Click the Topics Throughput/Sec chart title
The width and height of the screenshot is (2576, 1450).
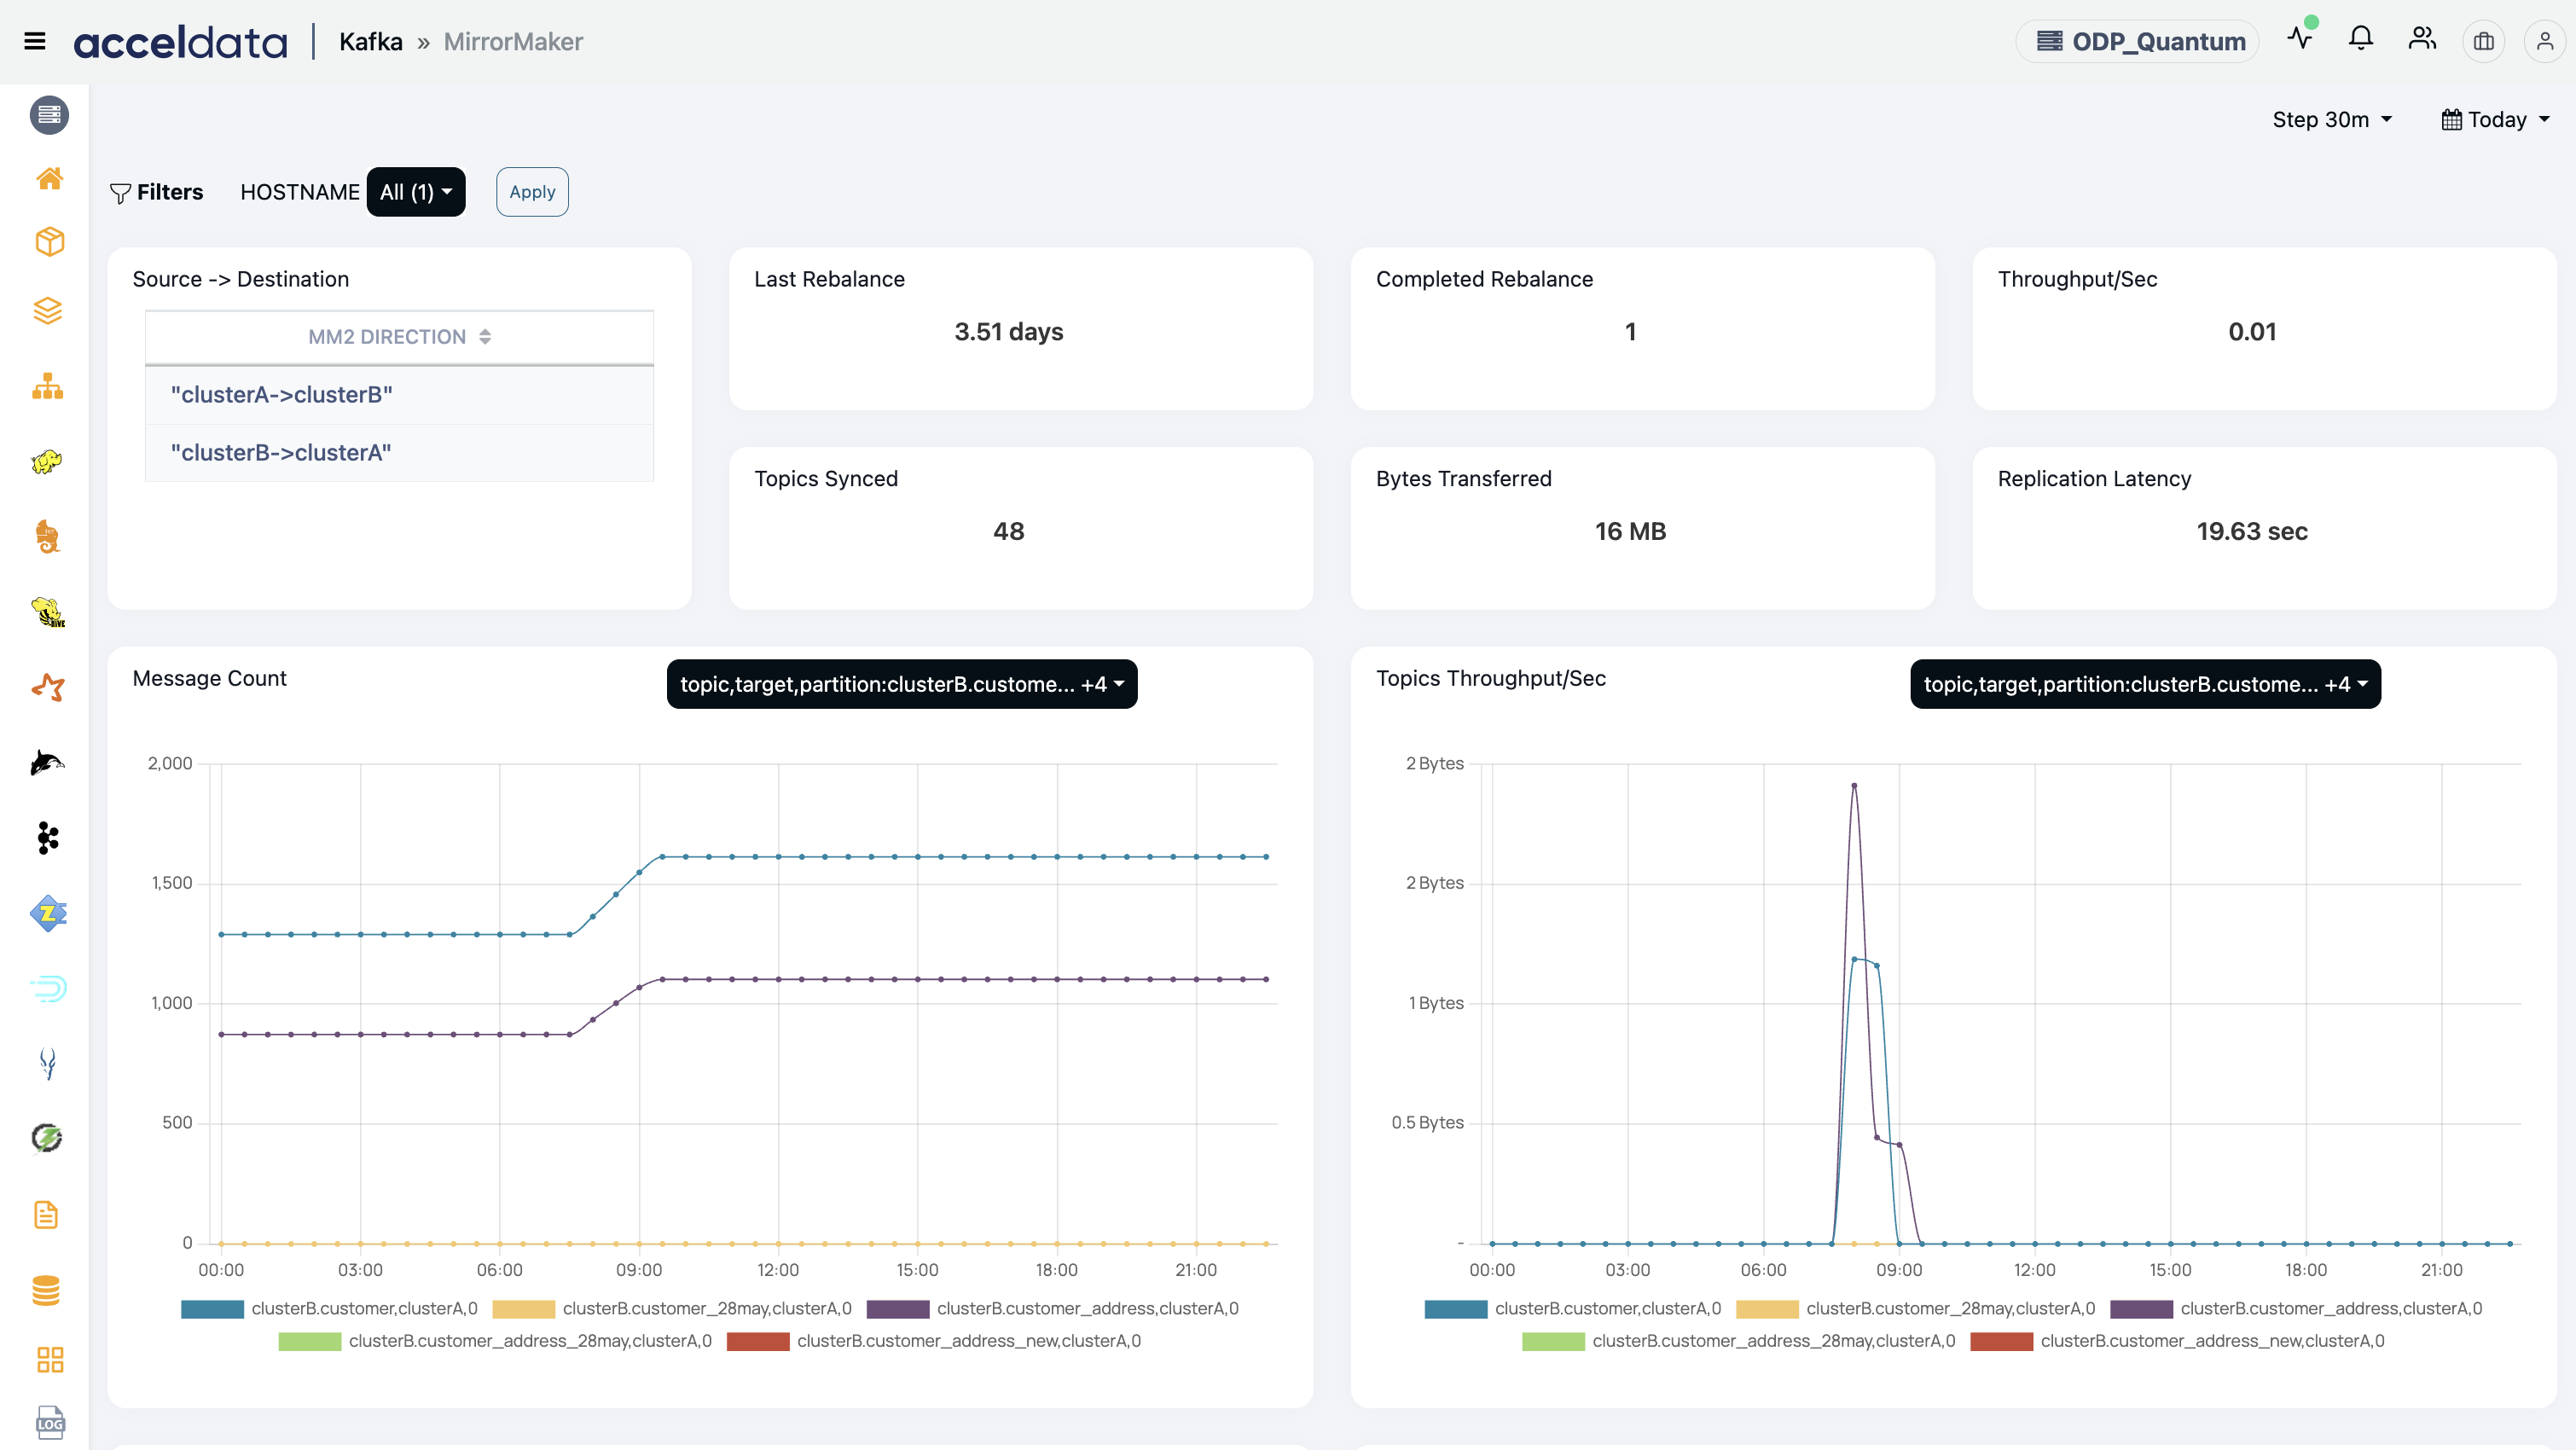(x=1491, y=679)
